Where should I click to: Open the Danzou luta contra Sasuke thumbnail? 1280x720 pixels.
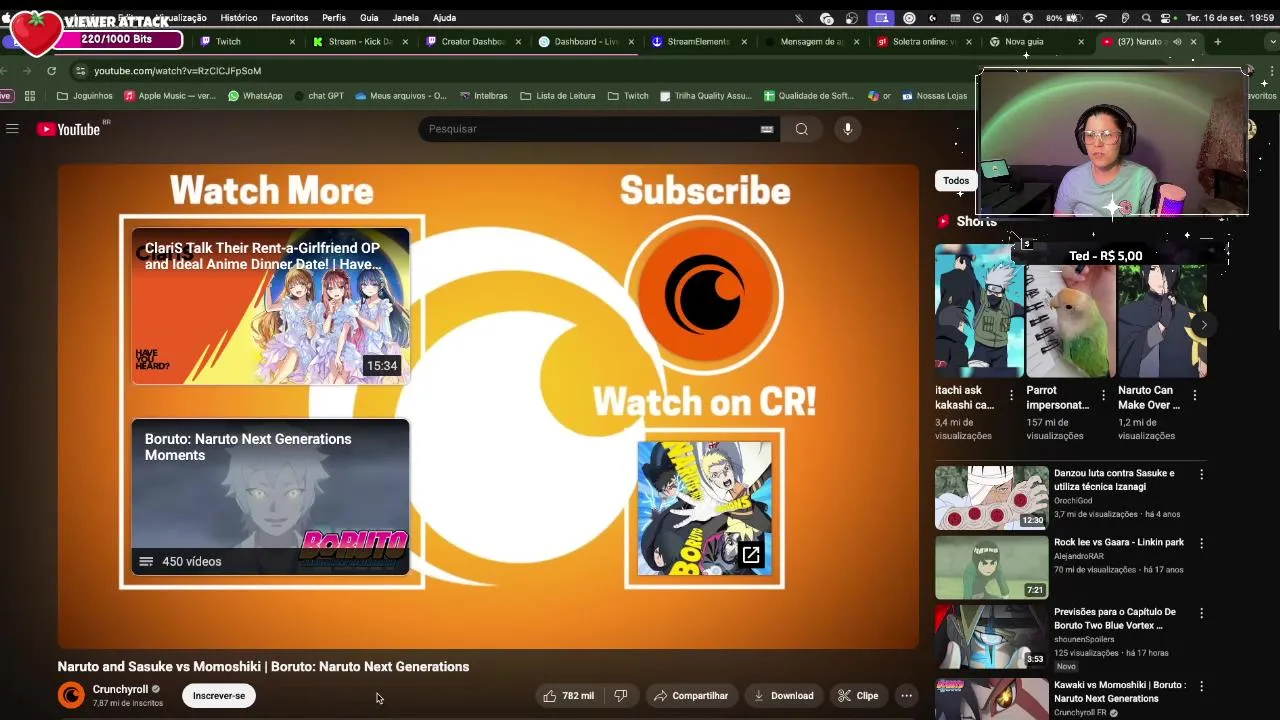991,497
